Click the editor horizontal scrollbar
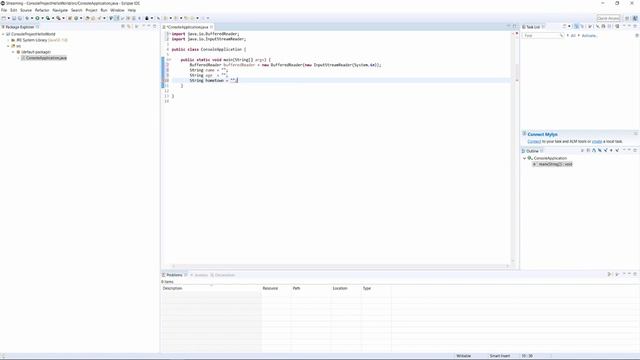The width and height of the screenshot is (640, 360). click(x=340, y=266)
